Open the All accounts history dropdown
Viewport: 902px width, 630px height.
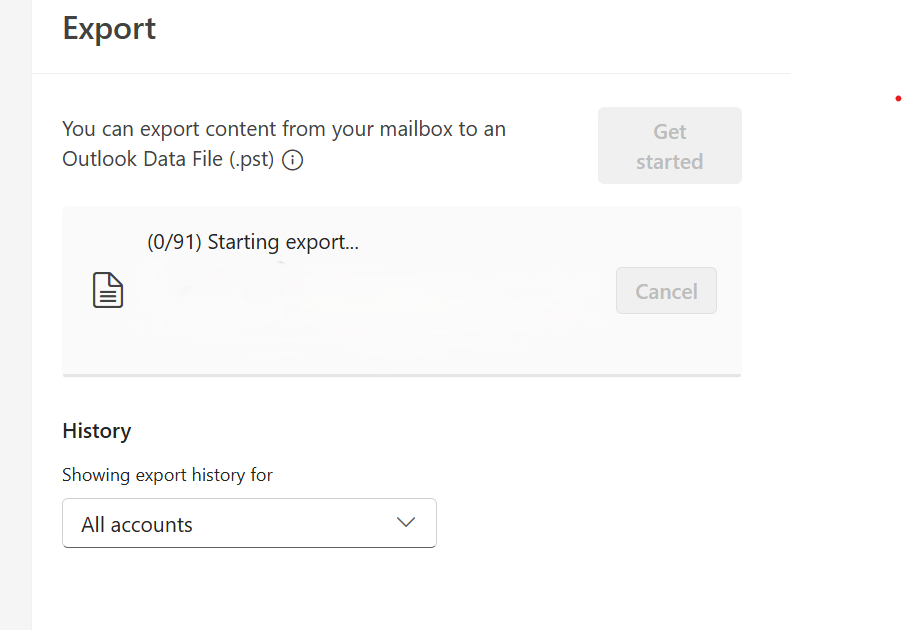pyautogui.click(x=249, y=523)
